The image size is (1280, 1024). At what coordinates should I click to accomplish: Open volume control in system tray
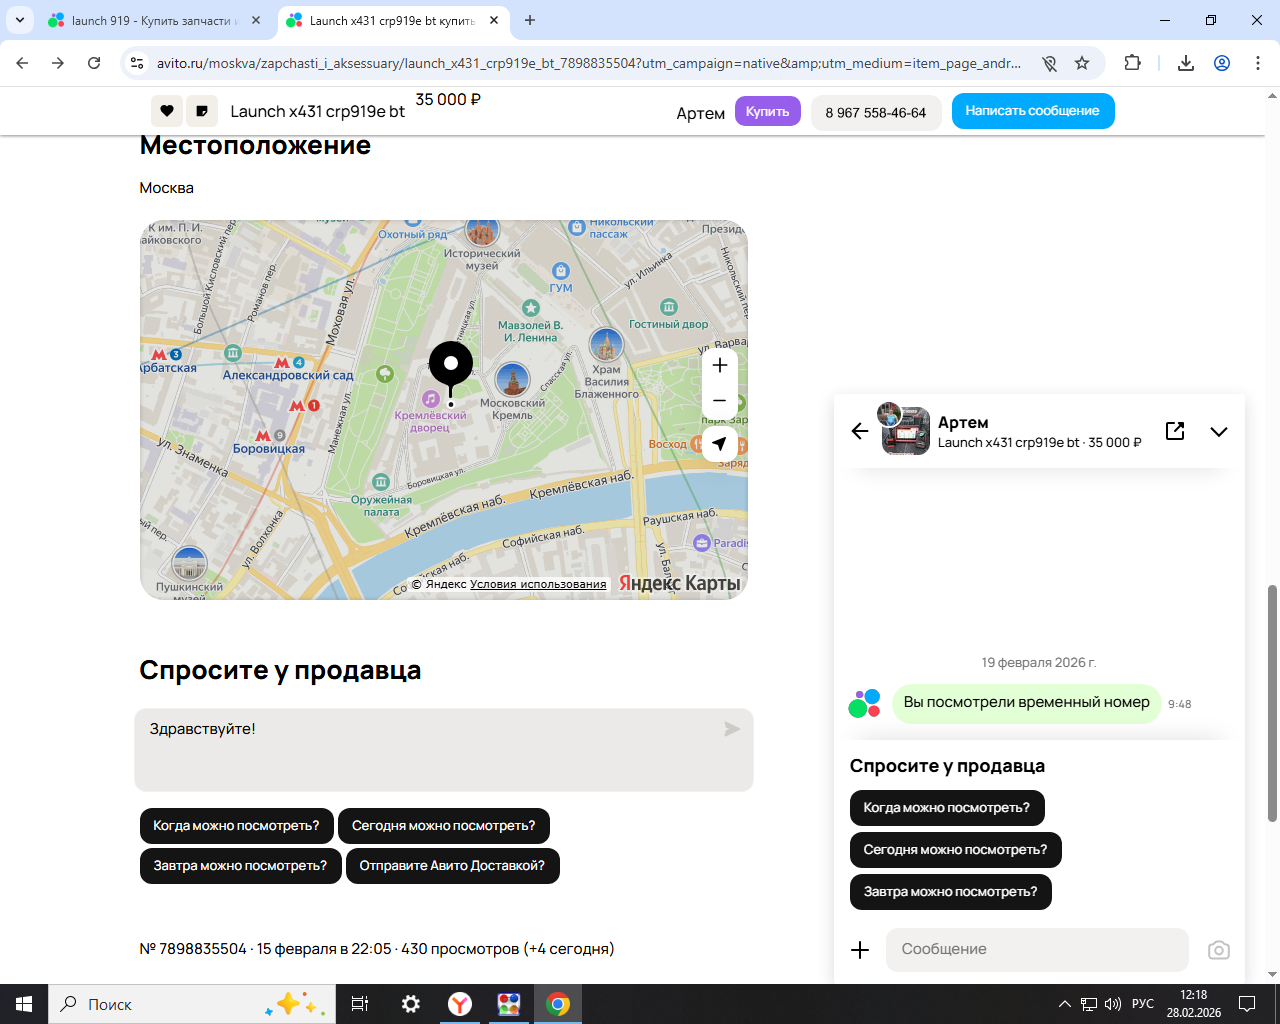[1113, 1004]
